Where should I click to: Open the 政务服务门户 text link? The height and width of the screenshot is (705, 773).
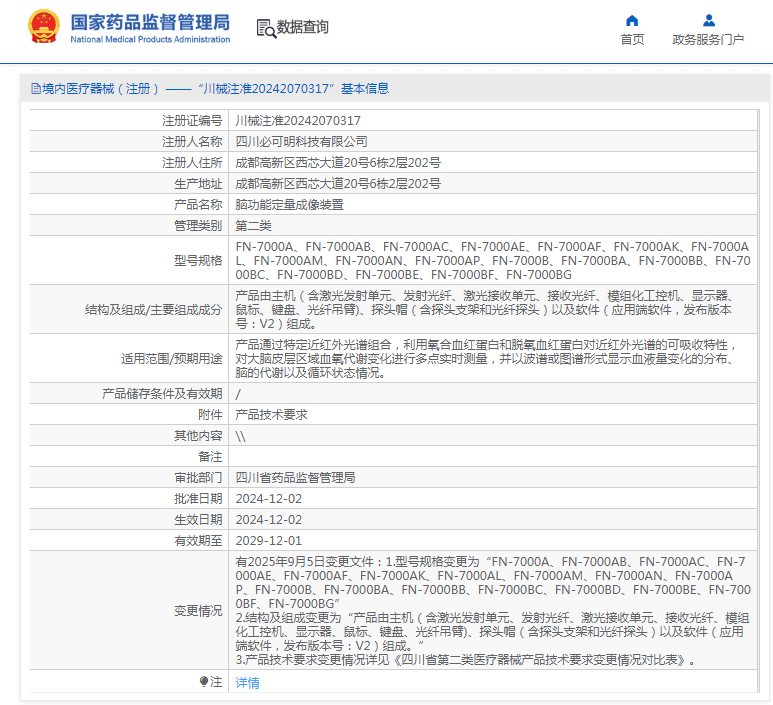tap(708, 40)
